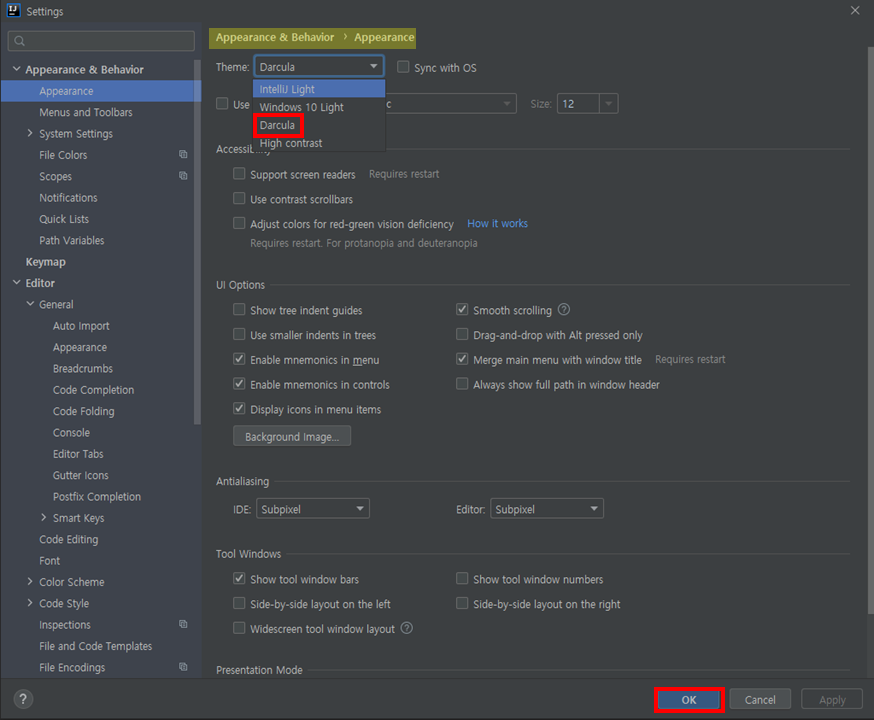Screen dimensions: 874x720
Task: Open the Theme dropdown showing Darcula
Action: (x=319, y=66)
